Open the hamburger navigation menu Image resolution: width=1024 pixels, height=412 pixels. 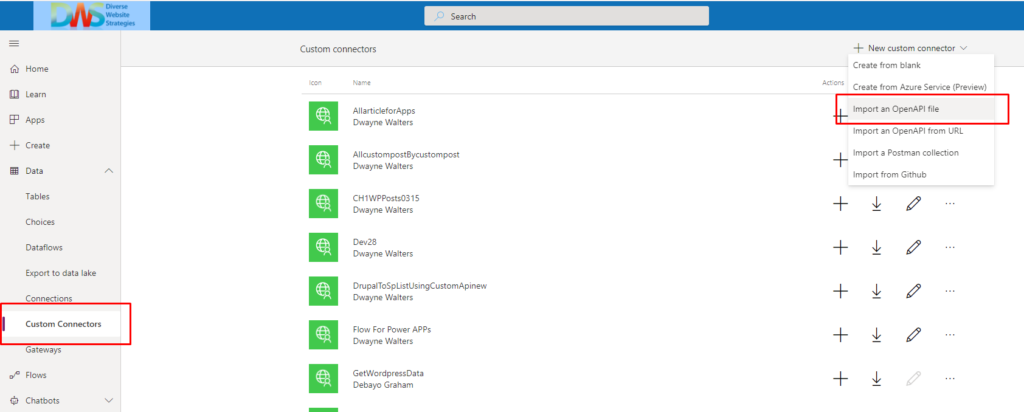pyautogui.click(x=14, y=43)
